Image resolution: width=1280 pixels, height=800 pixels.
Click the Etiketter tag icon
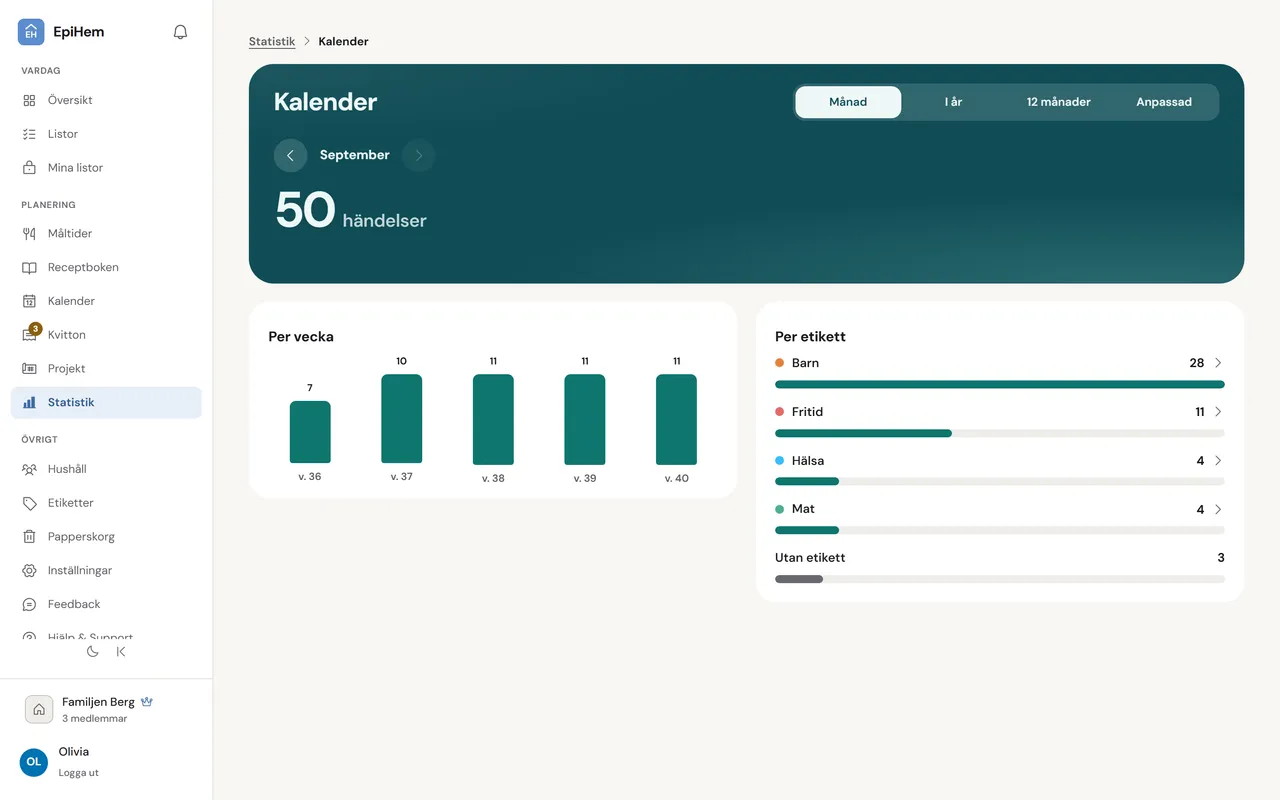pos(30,503)
